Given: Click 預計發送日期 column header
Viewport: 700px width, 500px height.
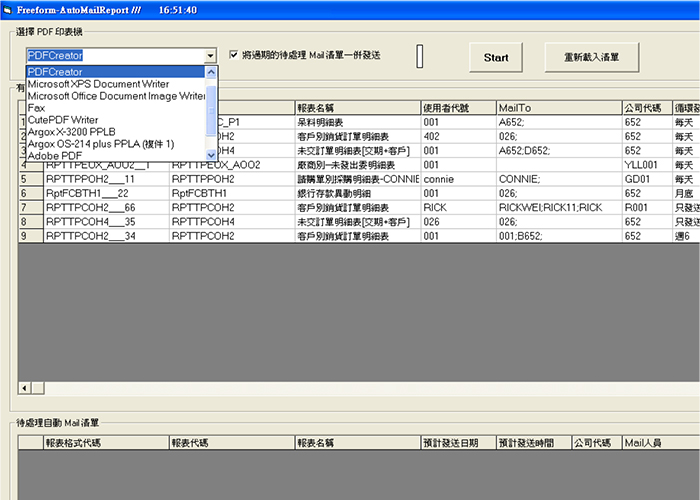Looking at the screenshot, I should (458, 443).
